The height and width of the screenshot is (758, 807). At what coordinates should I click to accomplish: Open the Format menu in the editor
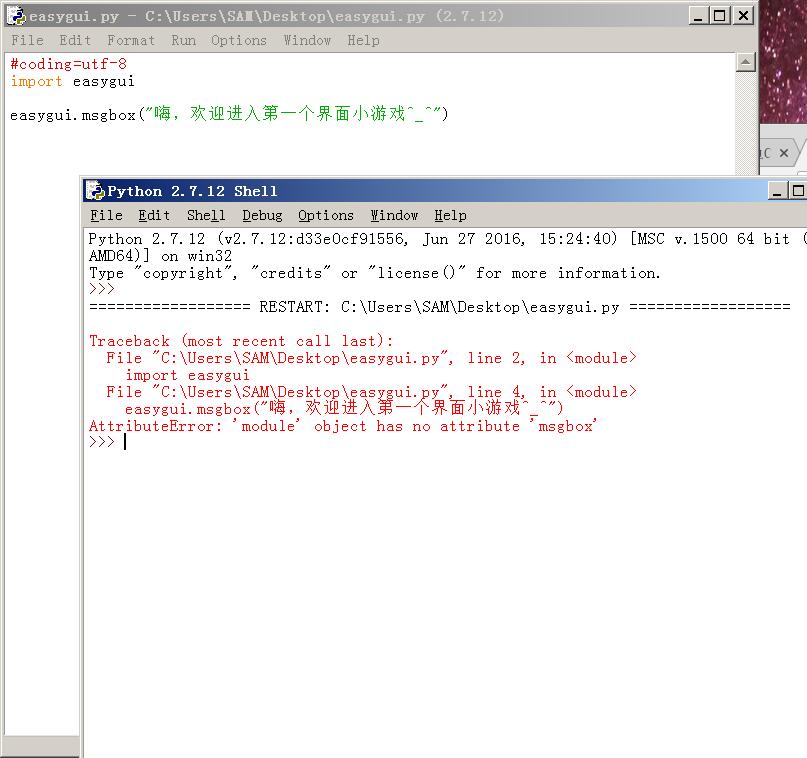131,40
